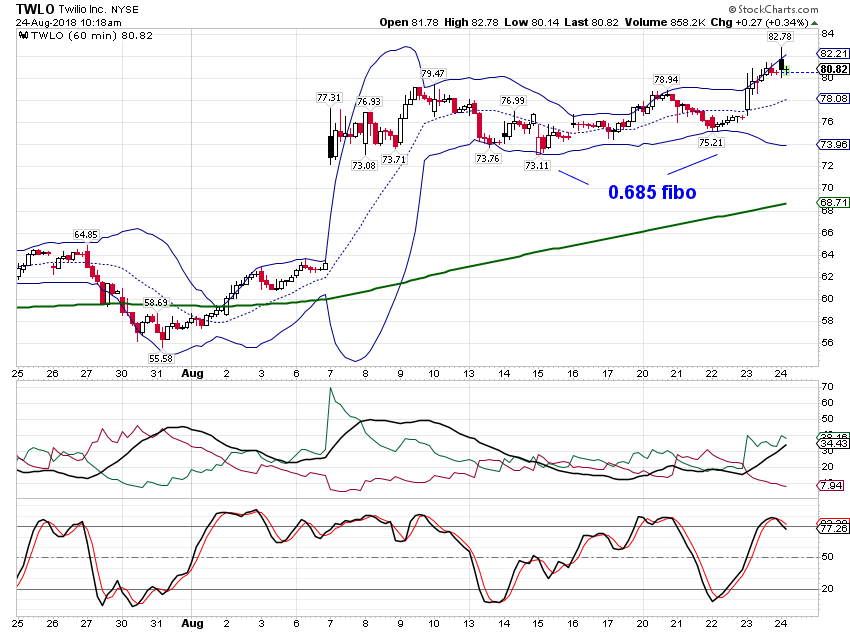Click the 73.96 lower band axis tag
Image resolution: width=850 pixels, height=633 pixels.
[833, 144]
